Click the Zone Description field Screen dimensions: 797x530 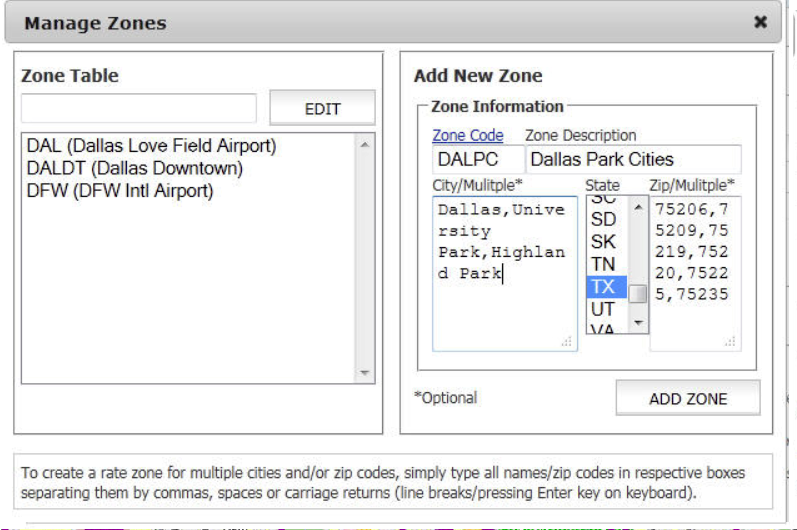[633, 160]
